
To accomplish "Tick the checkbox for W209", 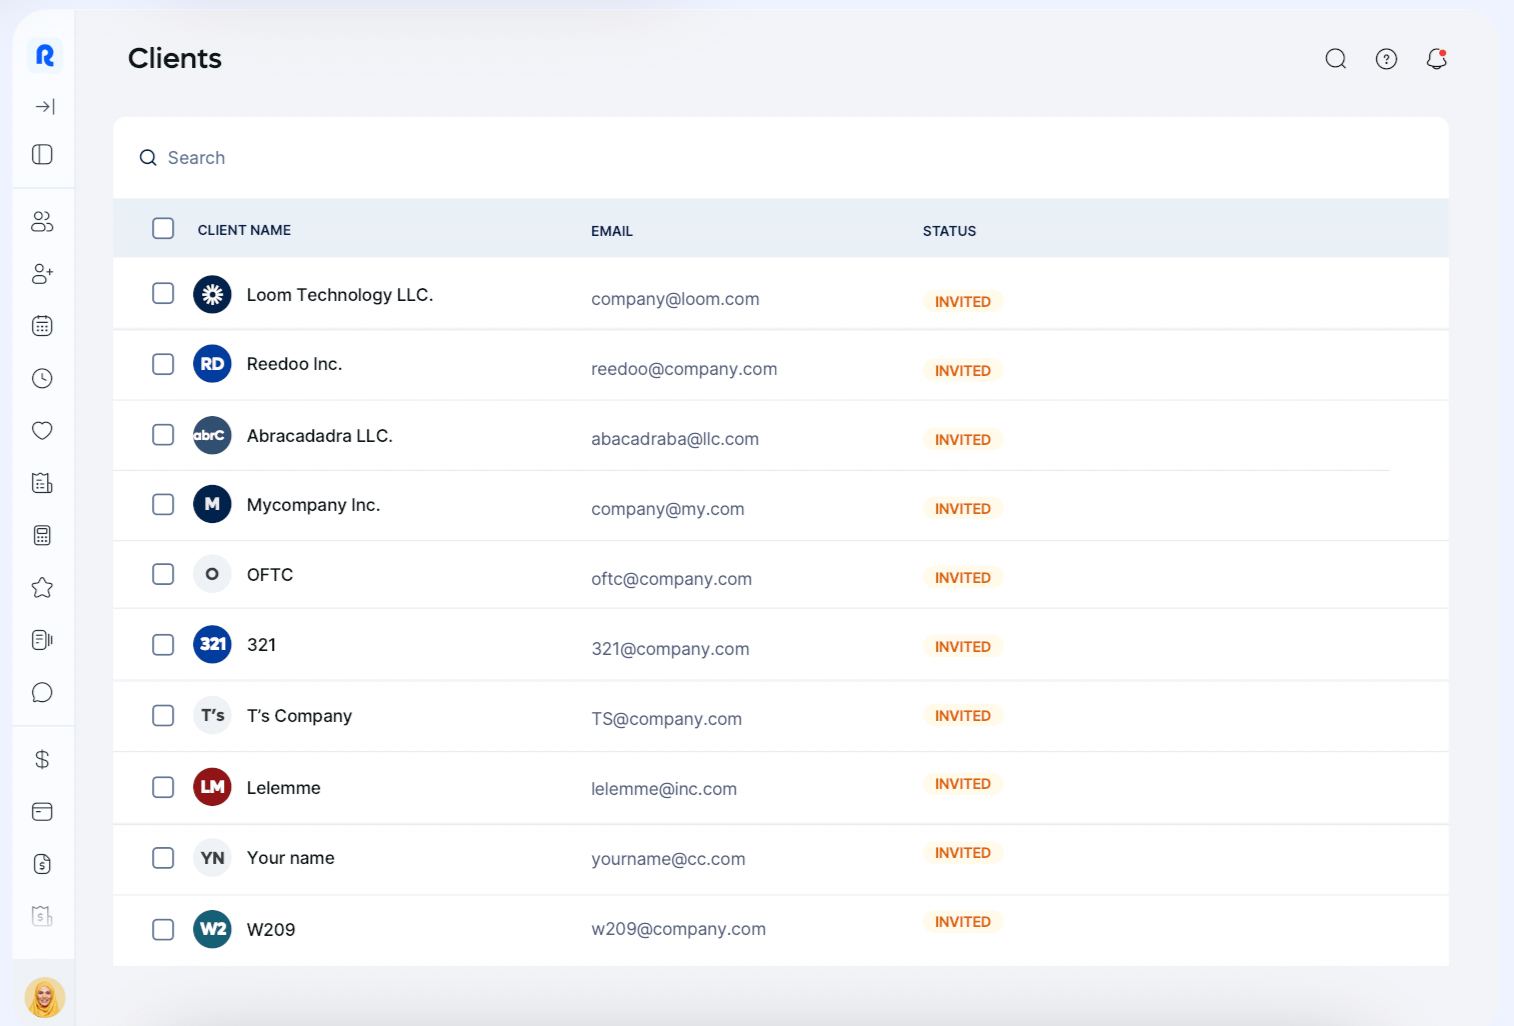I will (x=163, y=929).
